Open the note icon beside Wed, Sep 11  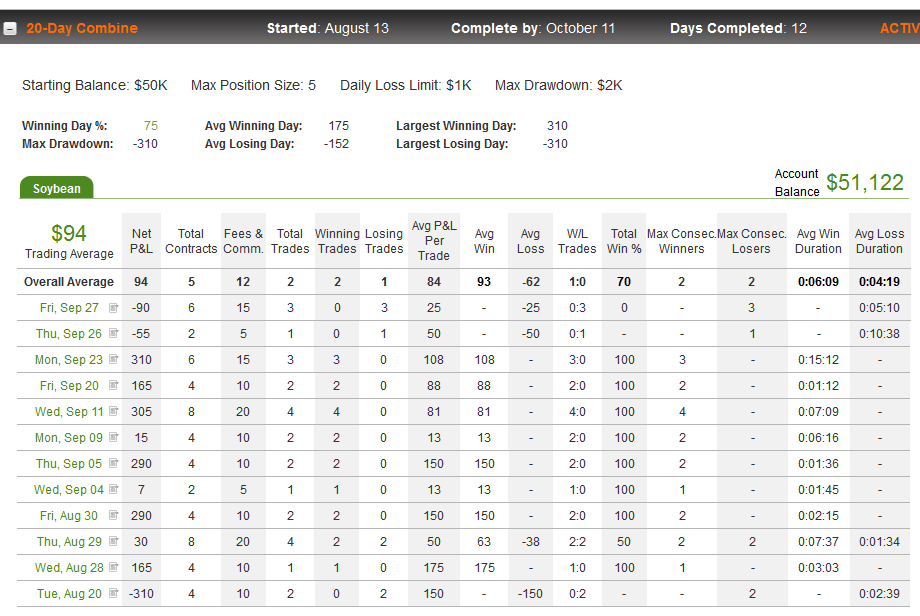114,411
